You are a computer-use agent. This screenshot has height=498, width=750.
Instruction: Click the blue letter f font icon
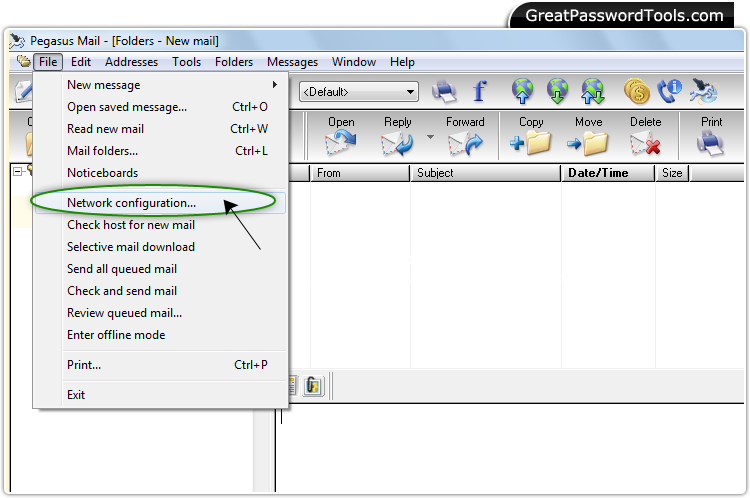point(480,91)
